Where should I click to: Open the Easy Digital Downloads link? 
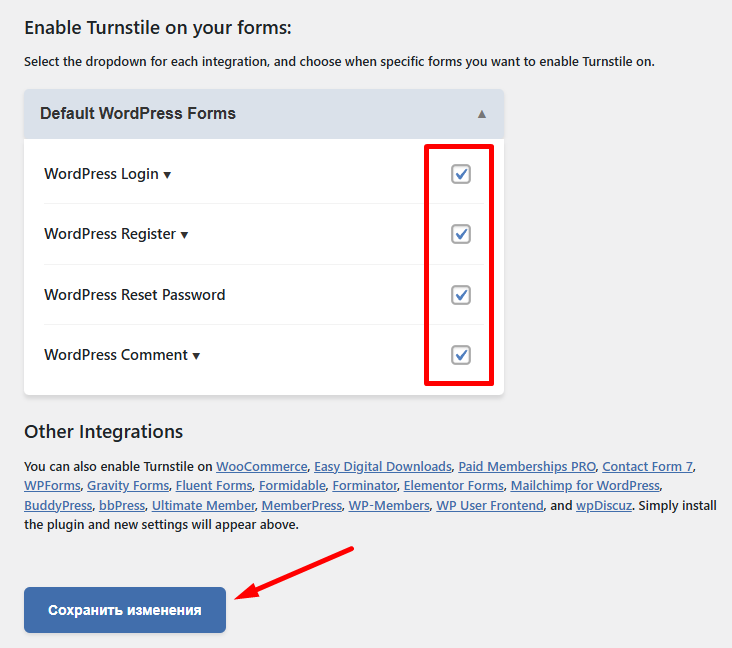tap(383, 466)
